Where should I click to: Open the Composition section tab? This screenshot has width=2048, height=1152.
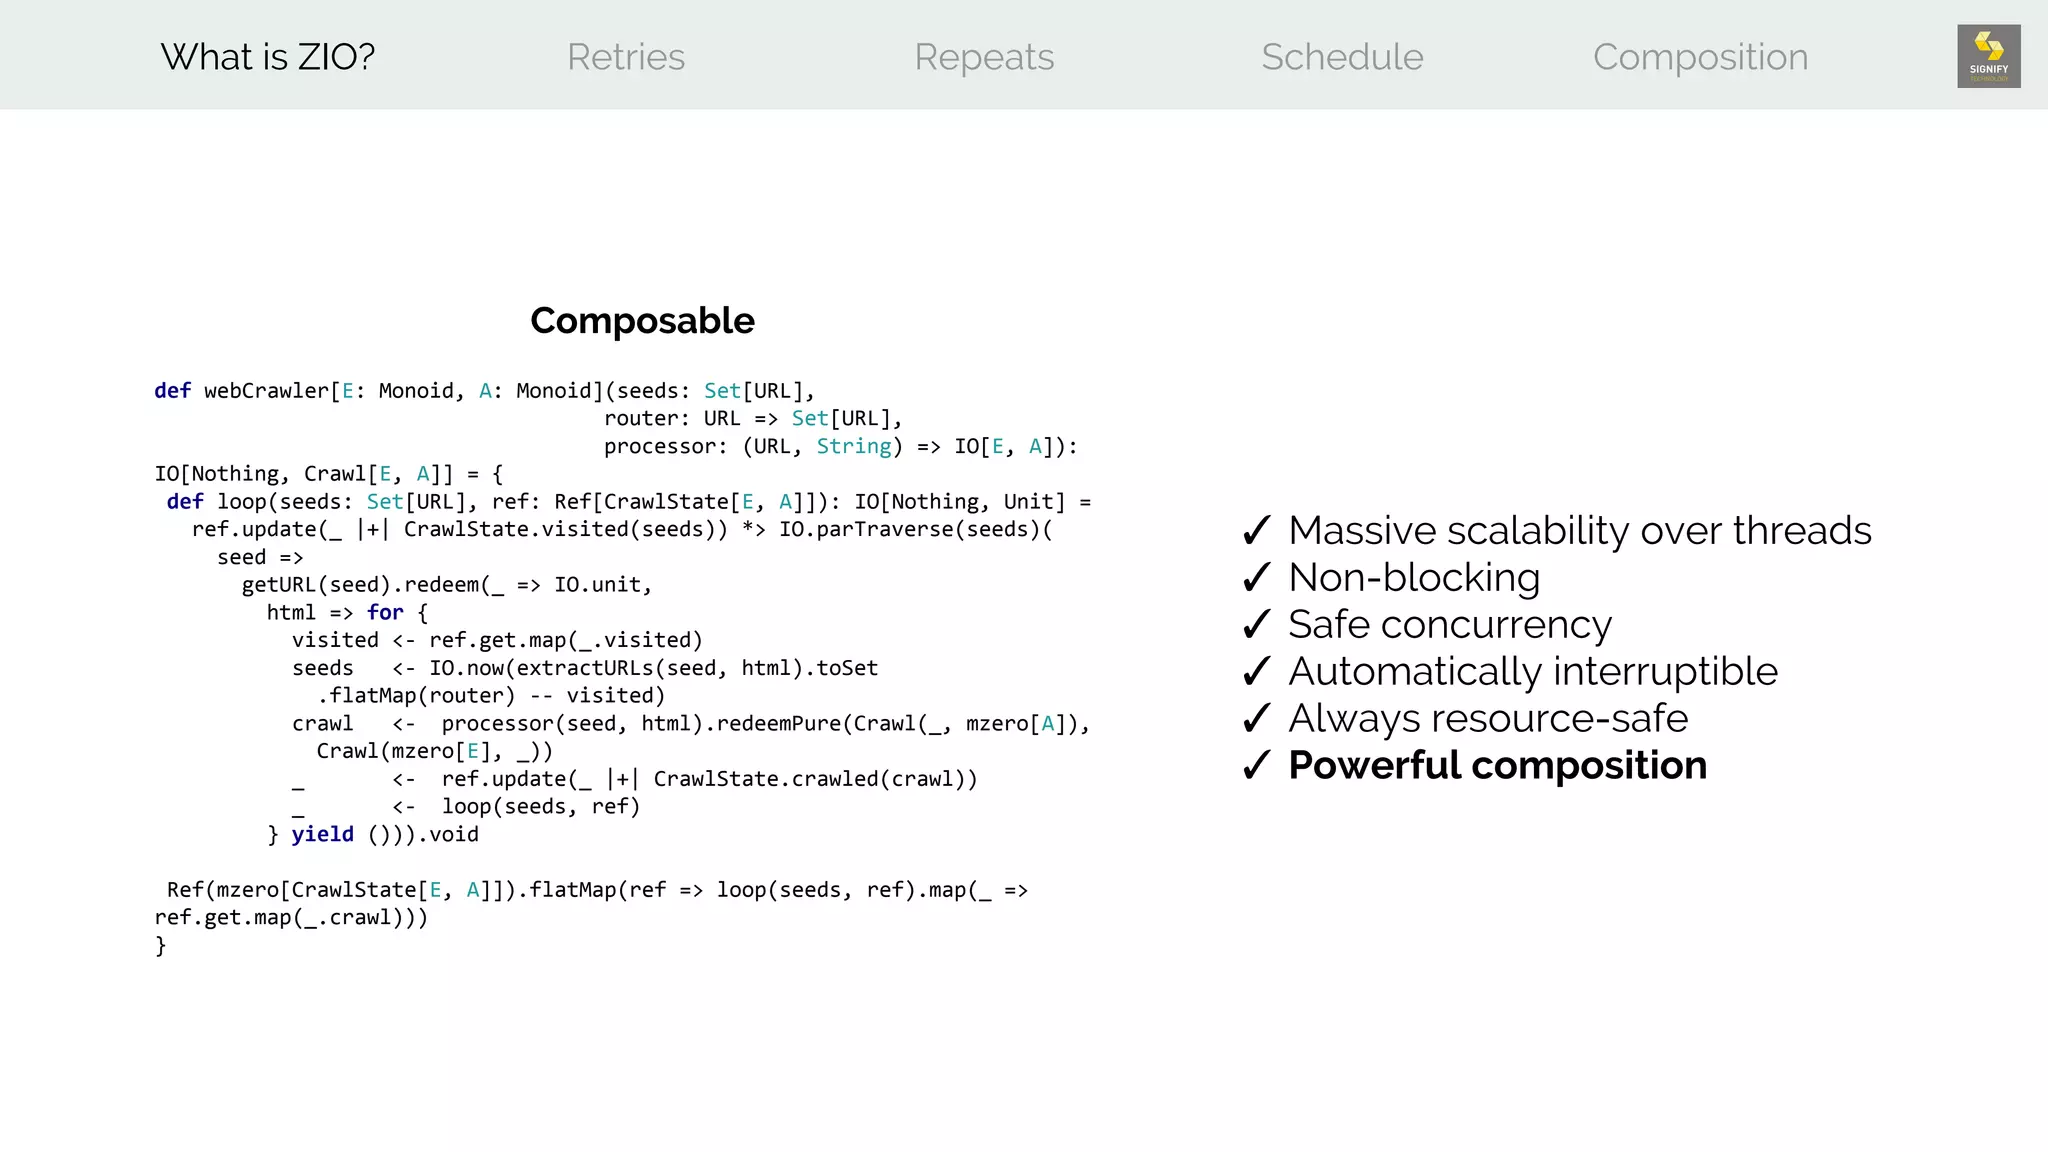coord(1700,57)
